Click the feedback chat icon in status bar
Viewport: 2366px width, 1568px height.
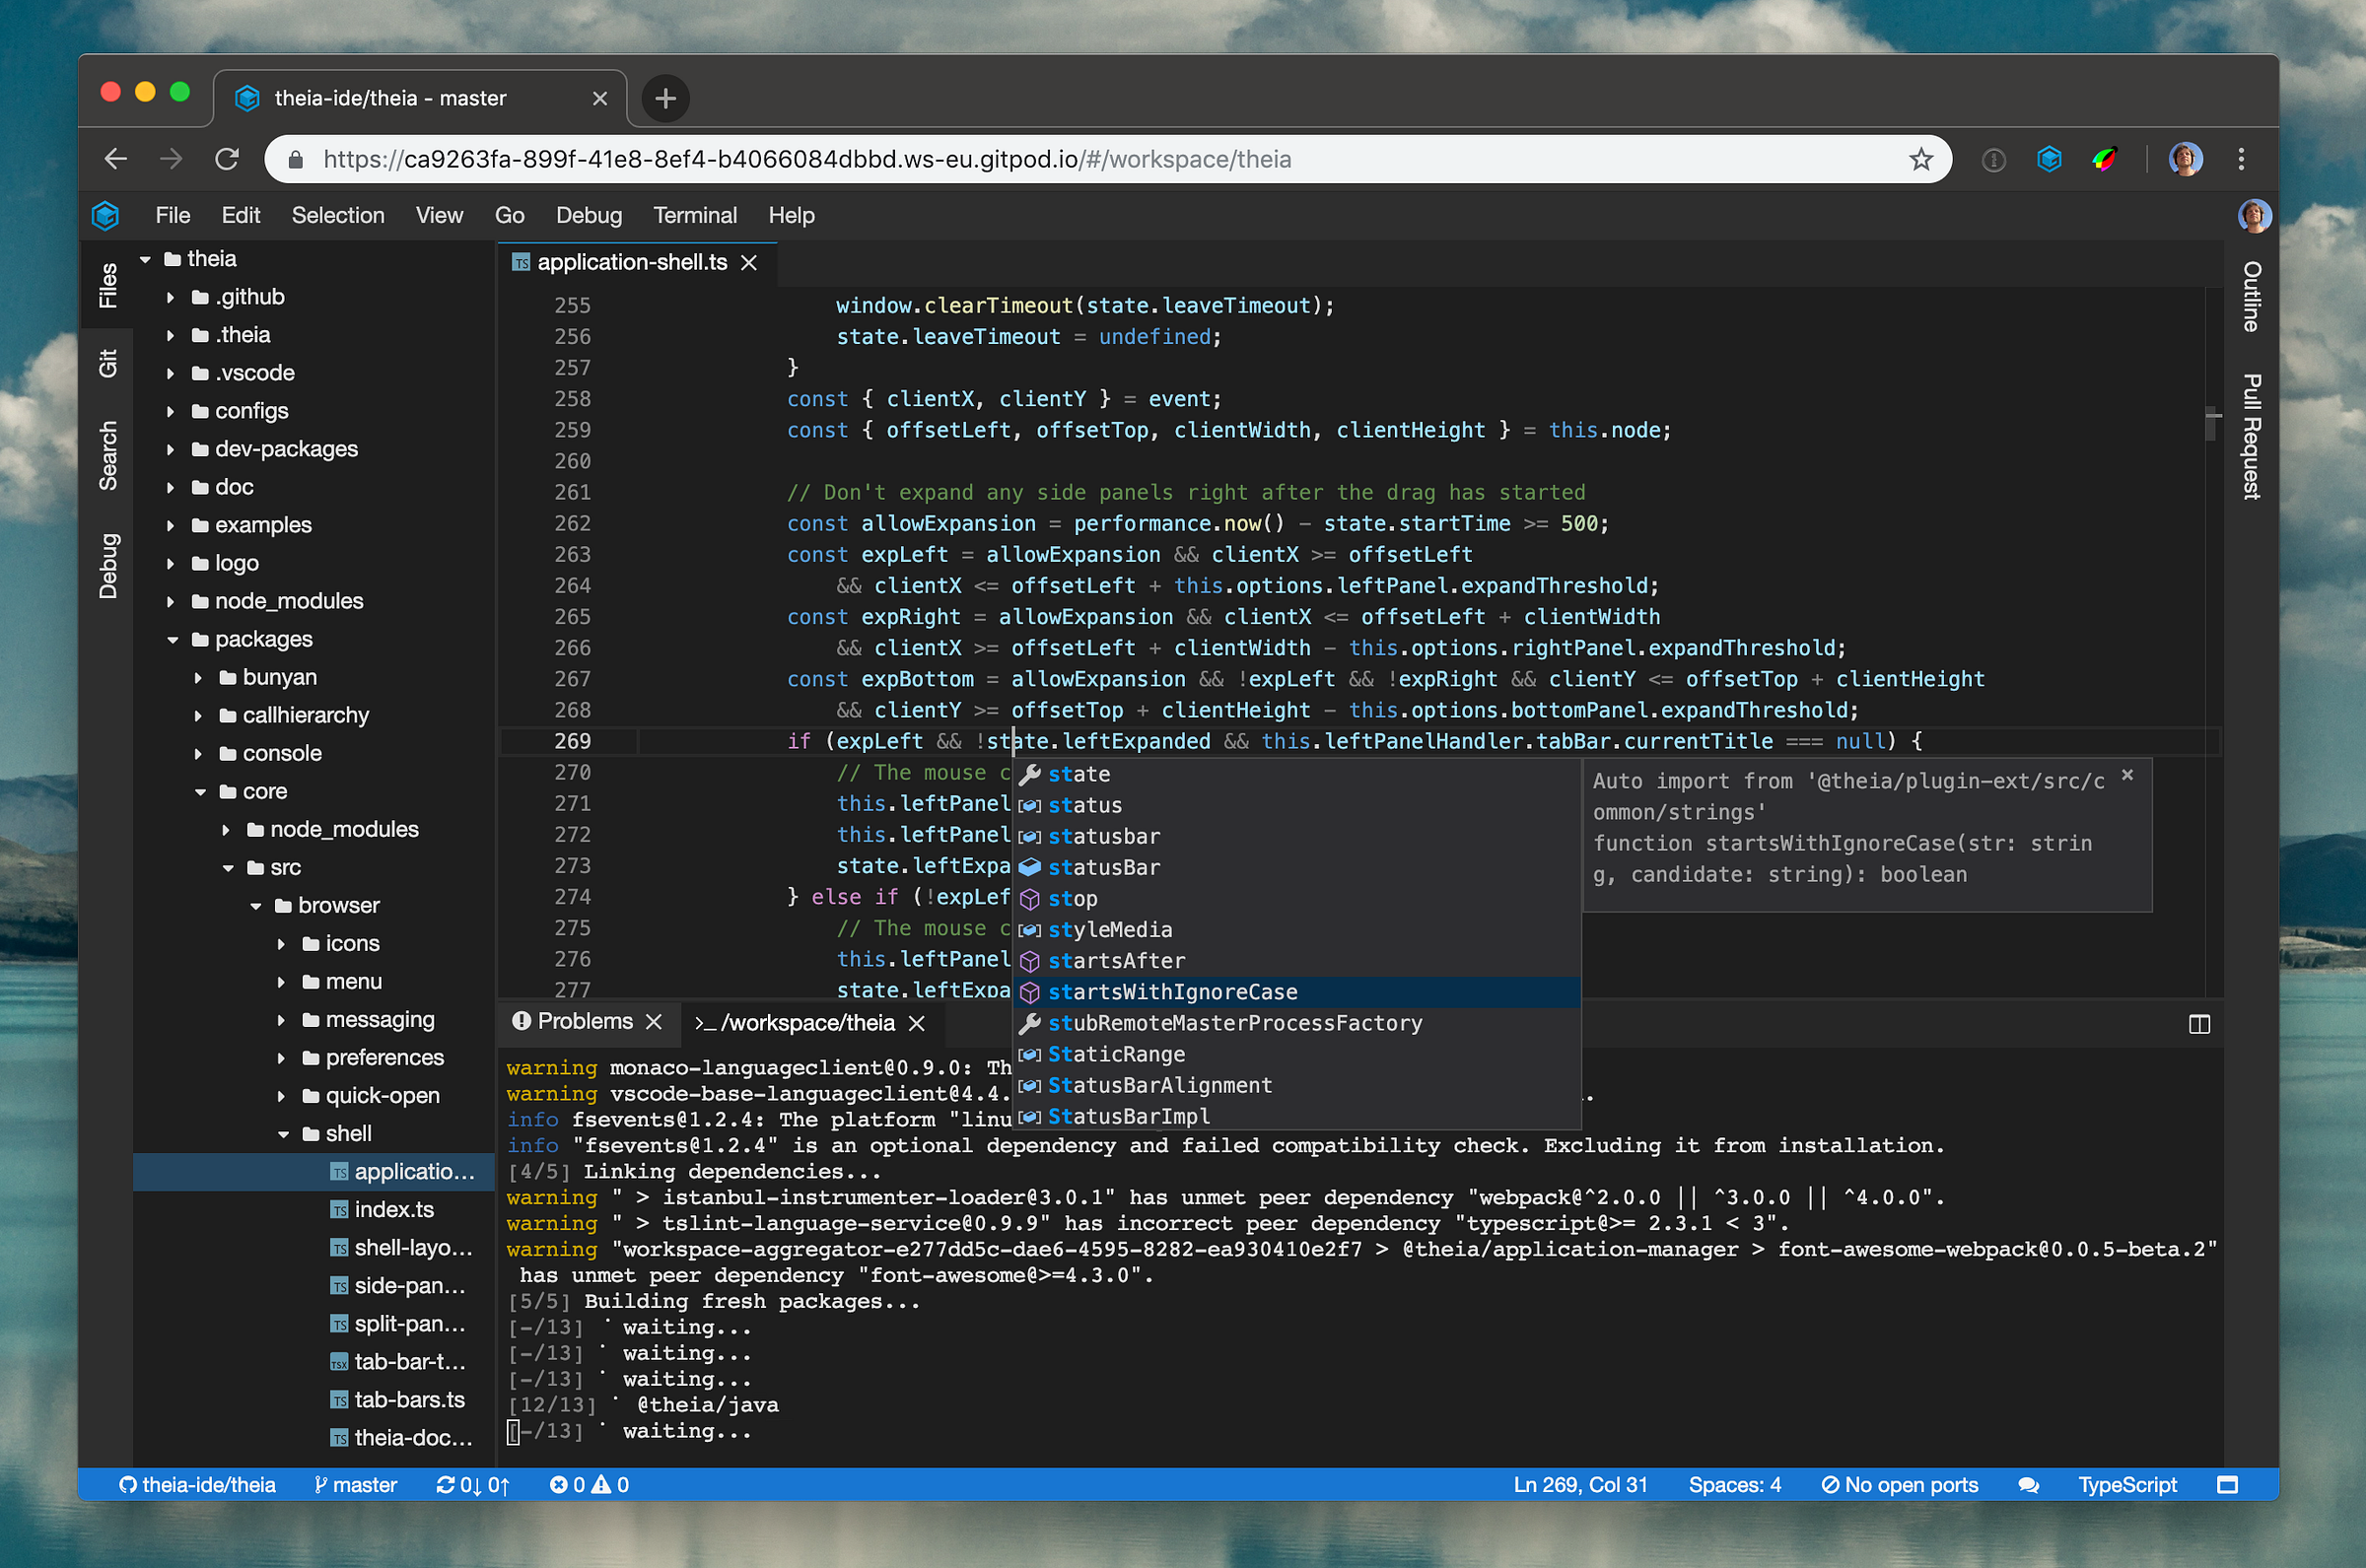coord(2028,1485)
